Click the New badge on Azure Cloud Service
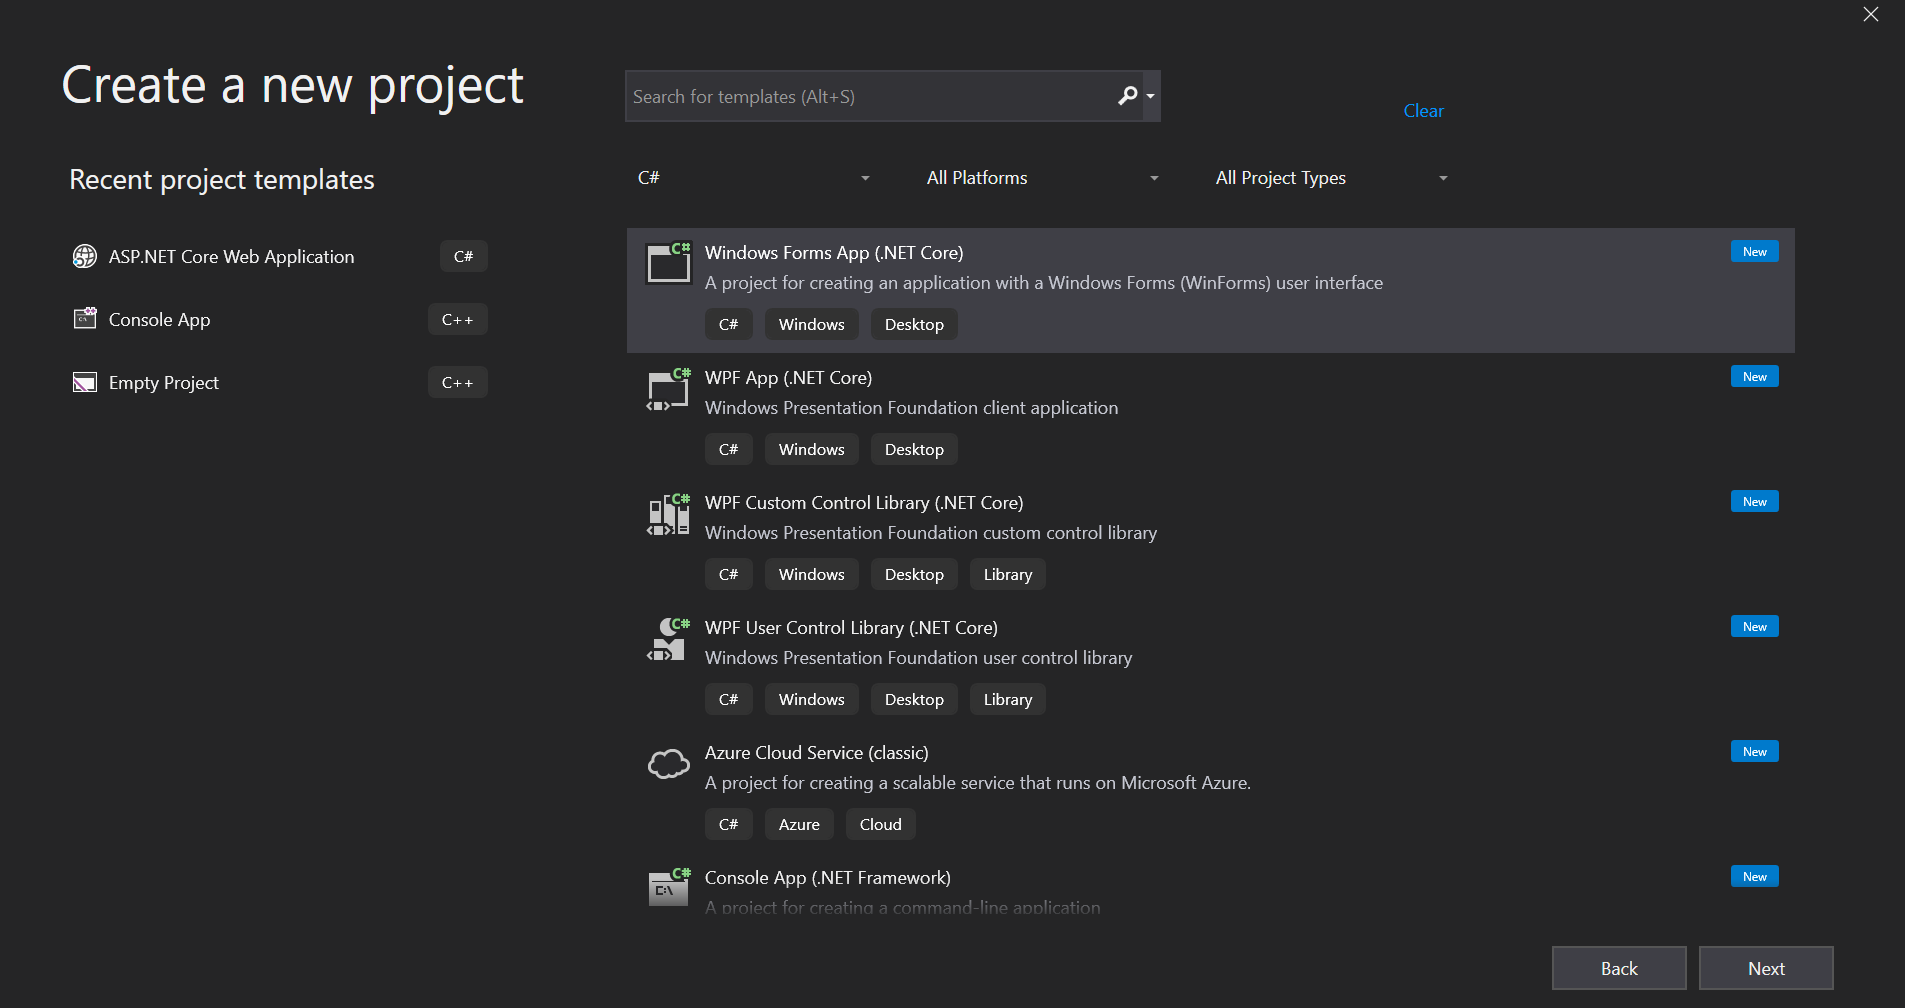 [1755, 752]
